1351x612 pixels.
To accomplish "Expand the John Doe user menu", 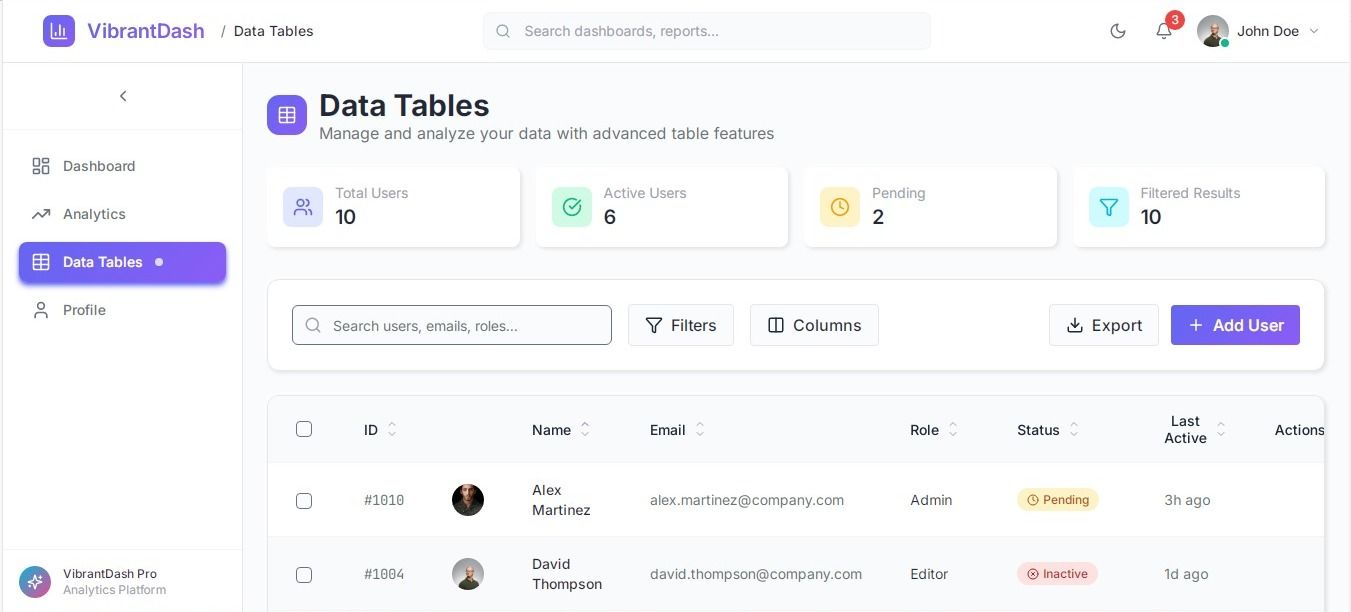I will click(x=1260, y=31).
